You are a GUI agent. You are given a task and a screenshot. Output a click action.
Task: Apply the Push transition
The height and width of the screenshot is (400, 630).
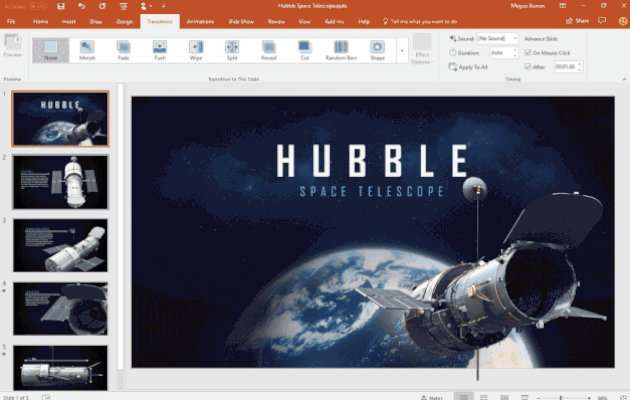[x=160, y=50]
